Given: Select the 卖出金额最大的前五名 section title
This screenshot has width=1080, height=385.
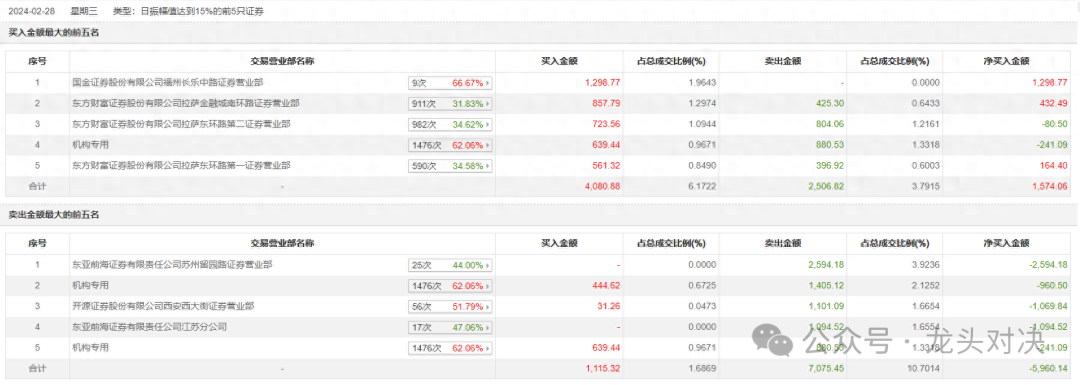Looking at the screenshot, I should click(54, 215).
